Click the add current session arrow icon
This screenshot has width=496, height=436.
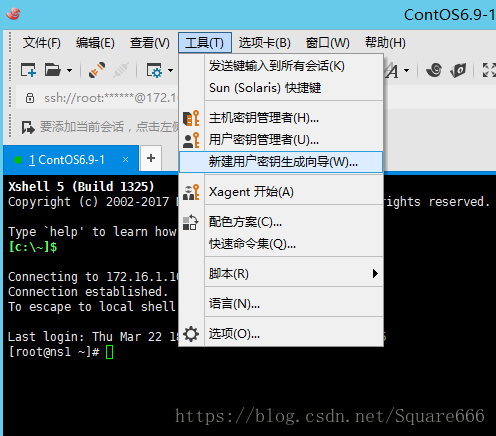point(28,127)
